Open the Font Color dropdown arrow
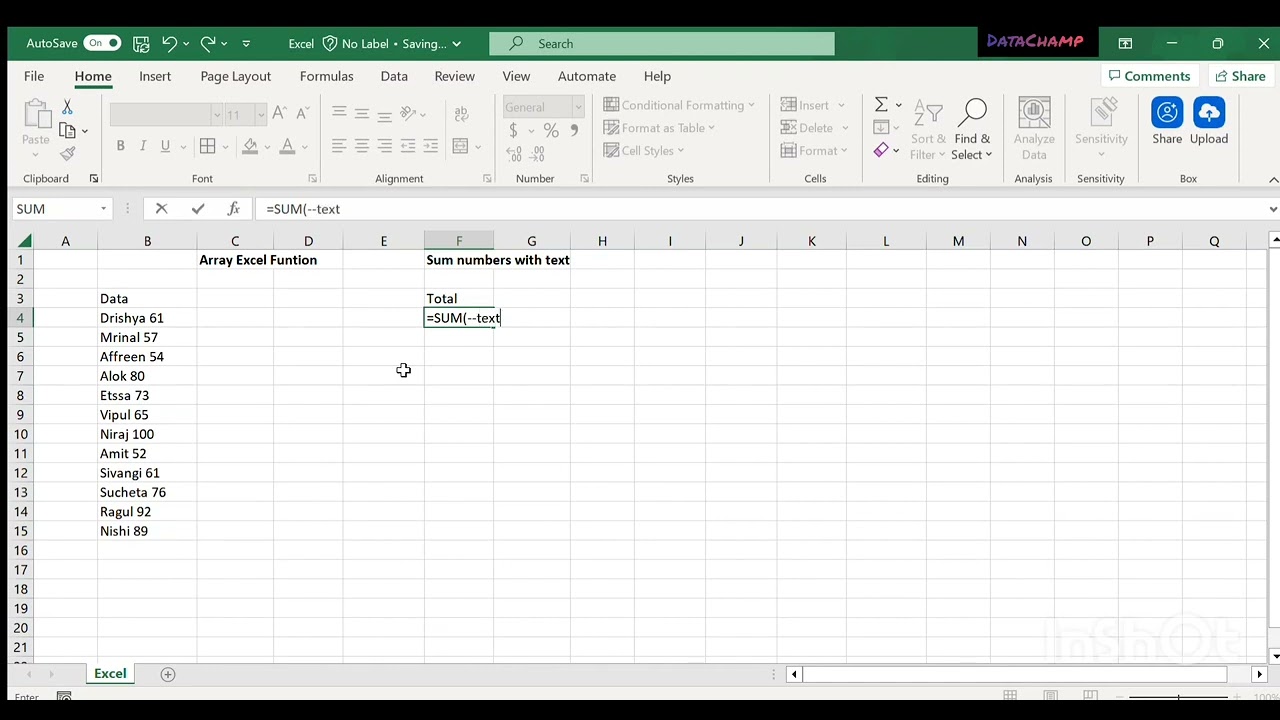 point(304,147)
